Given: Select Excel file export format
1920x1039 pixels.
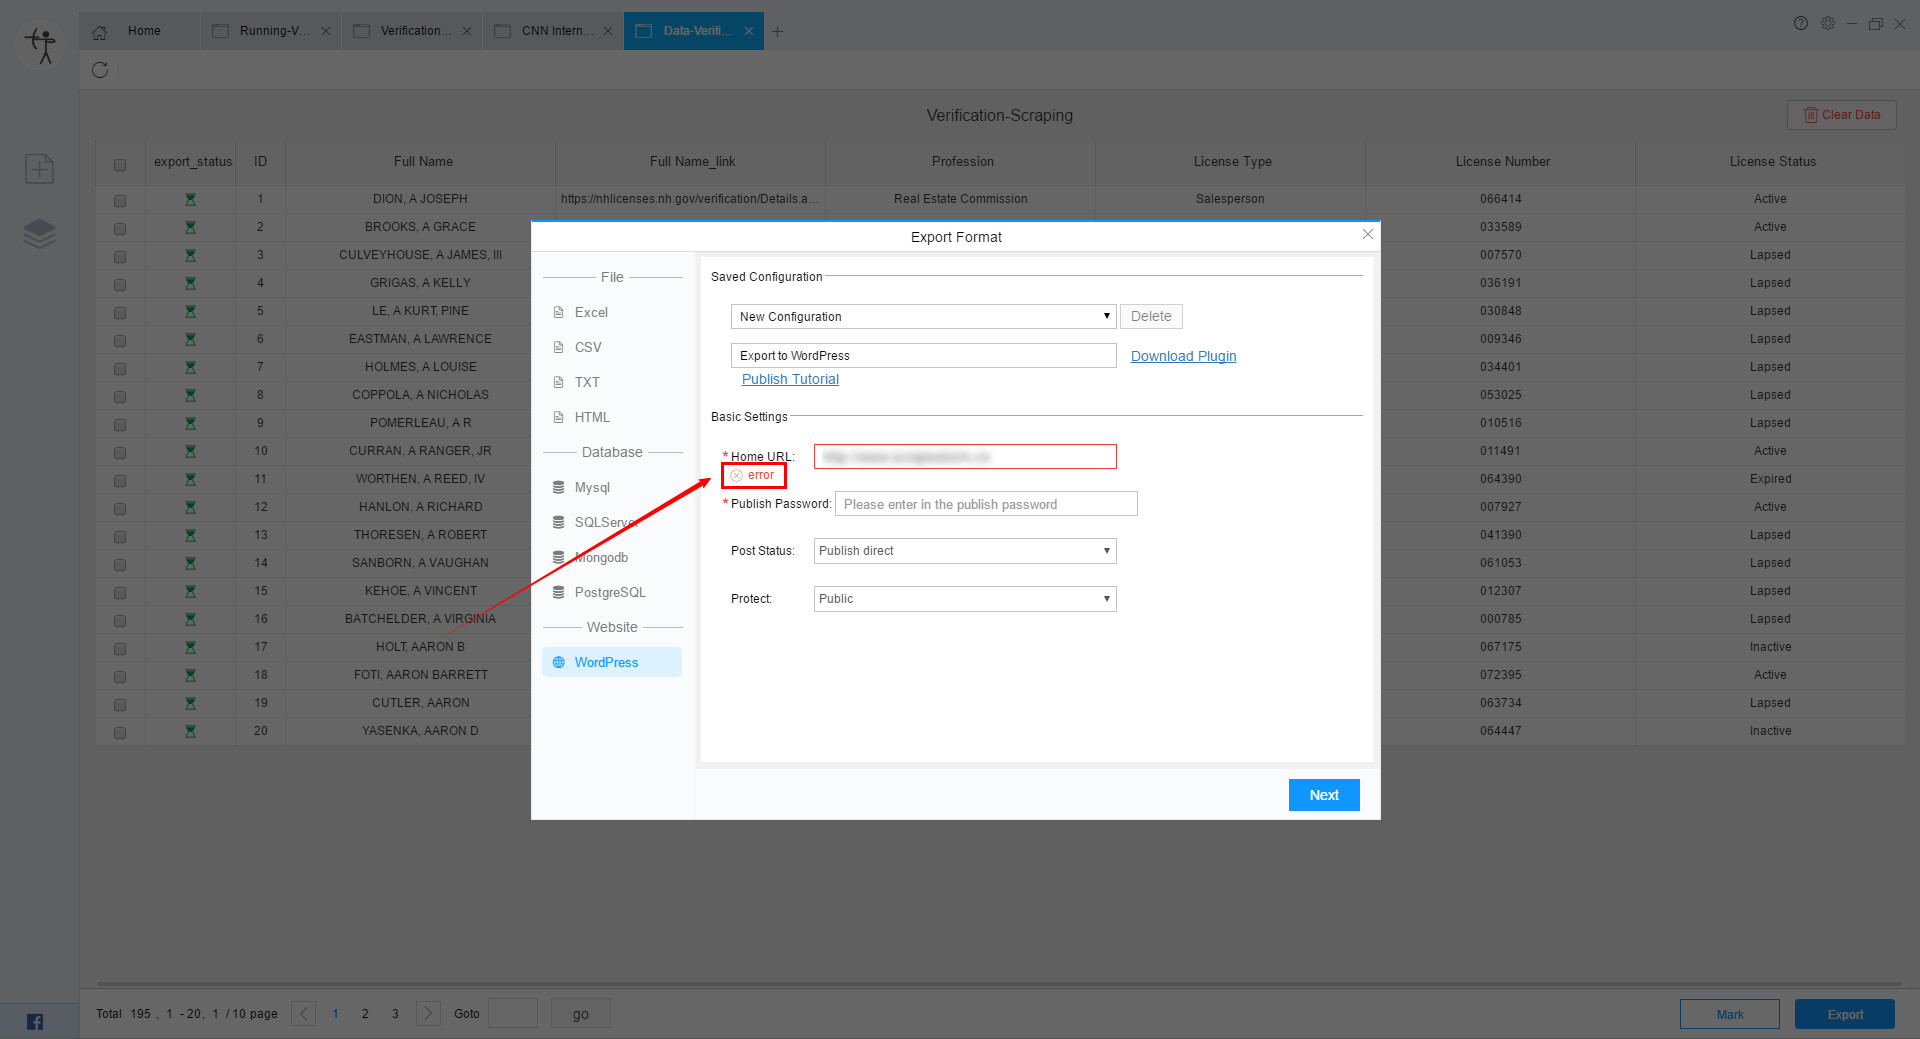Looking at the screenshot, I should [x=612, y=312].
